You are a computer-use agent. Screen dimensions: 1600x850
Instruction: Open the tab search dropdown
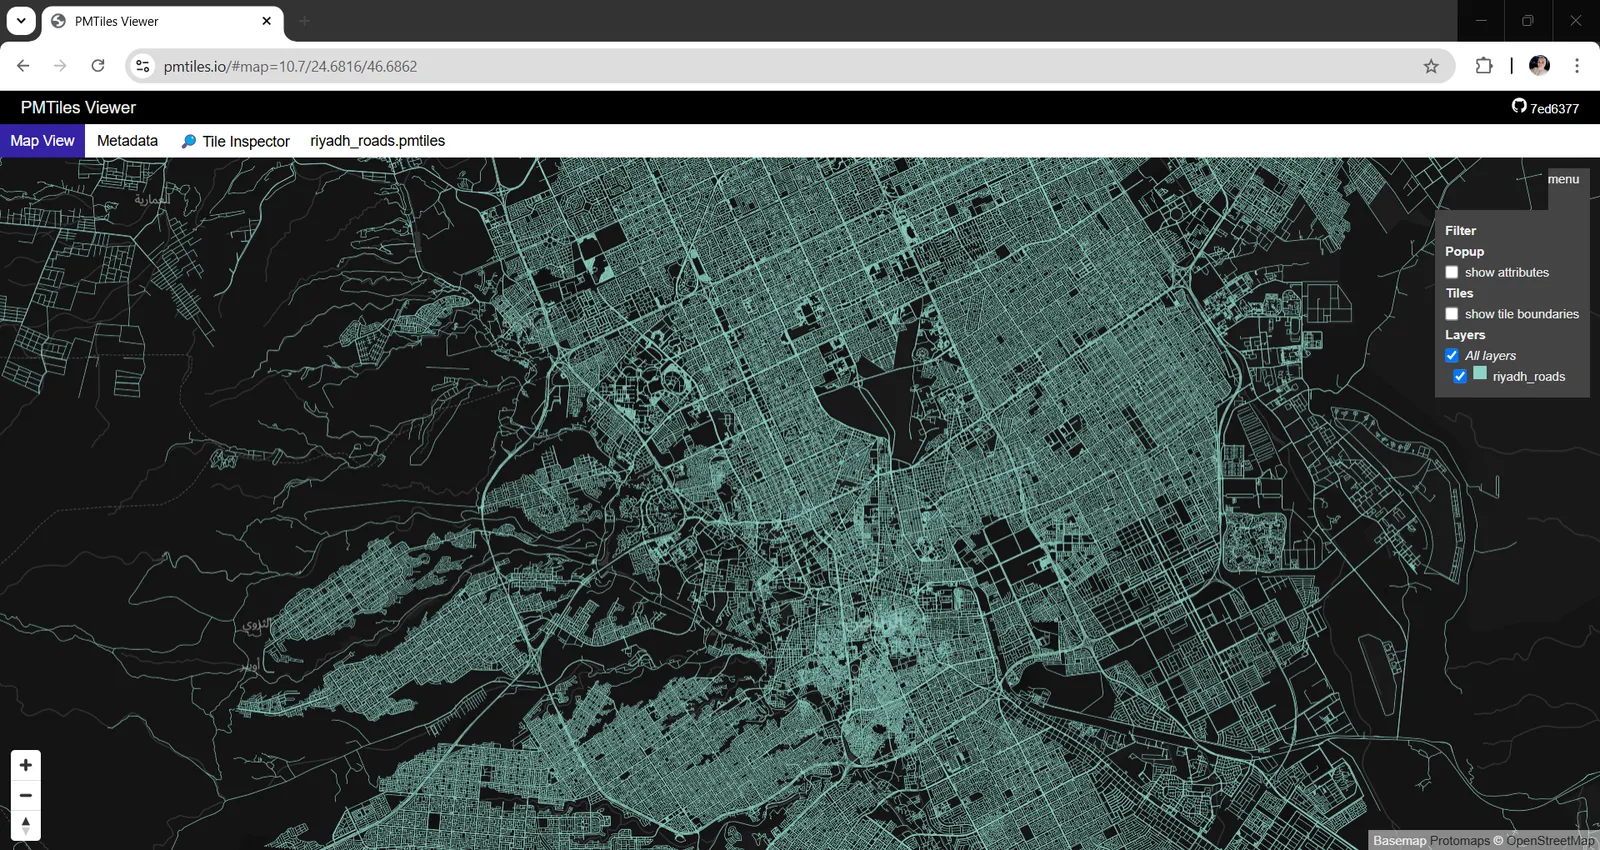(21, 21)
